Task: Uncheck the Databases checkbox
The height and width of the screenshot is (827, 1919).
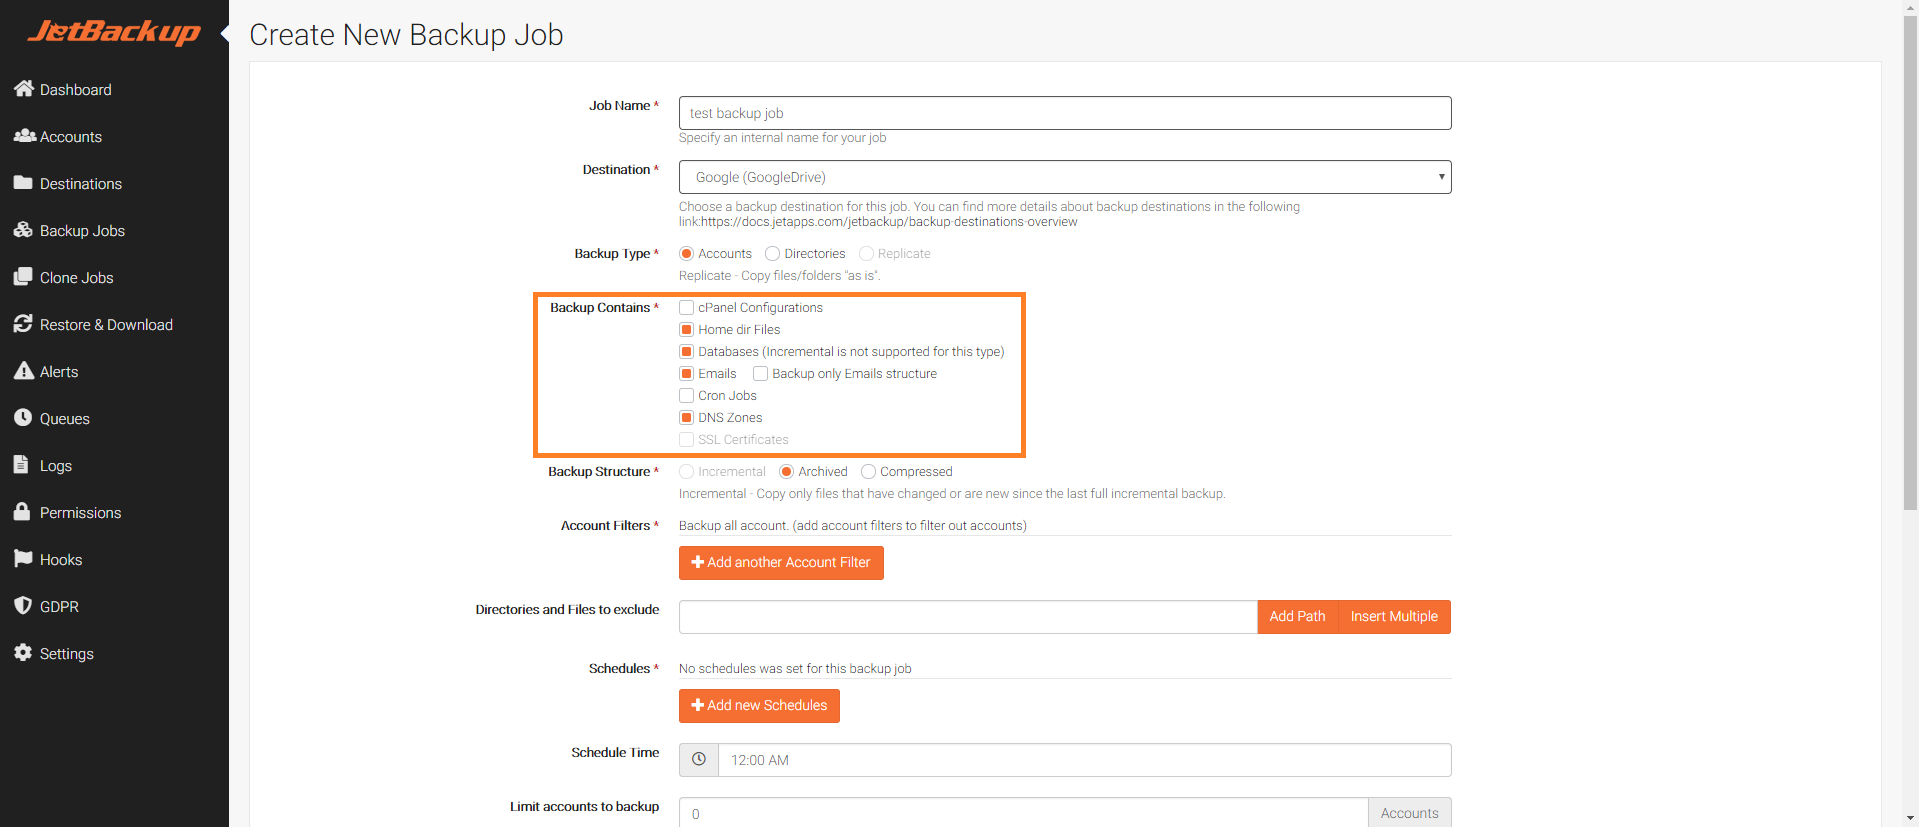Action: coord(686,352)
